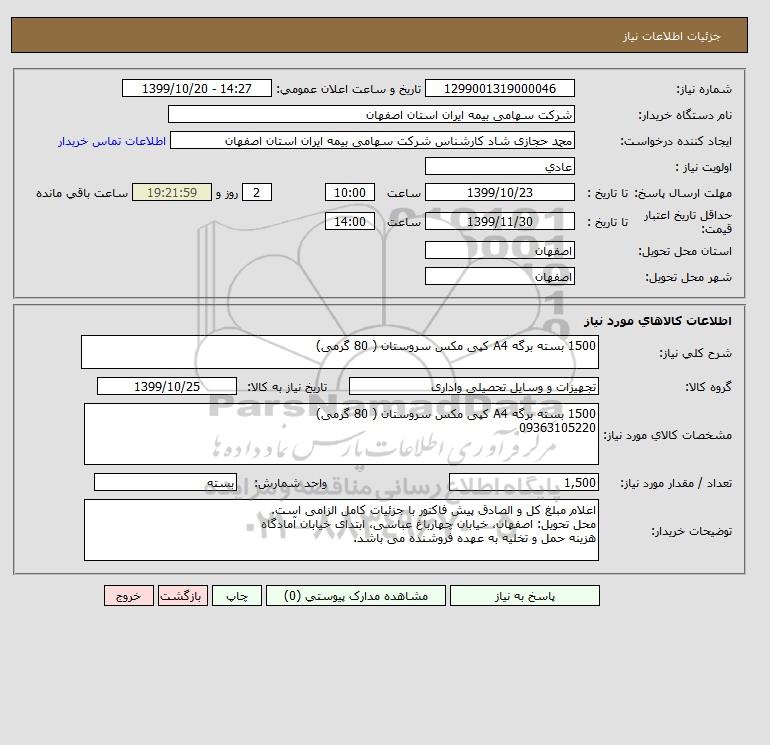This screenshot has width=770, height=745.
Task: Select the شماره نیاز field 1299001319000046
Action: (499, 88)
